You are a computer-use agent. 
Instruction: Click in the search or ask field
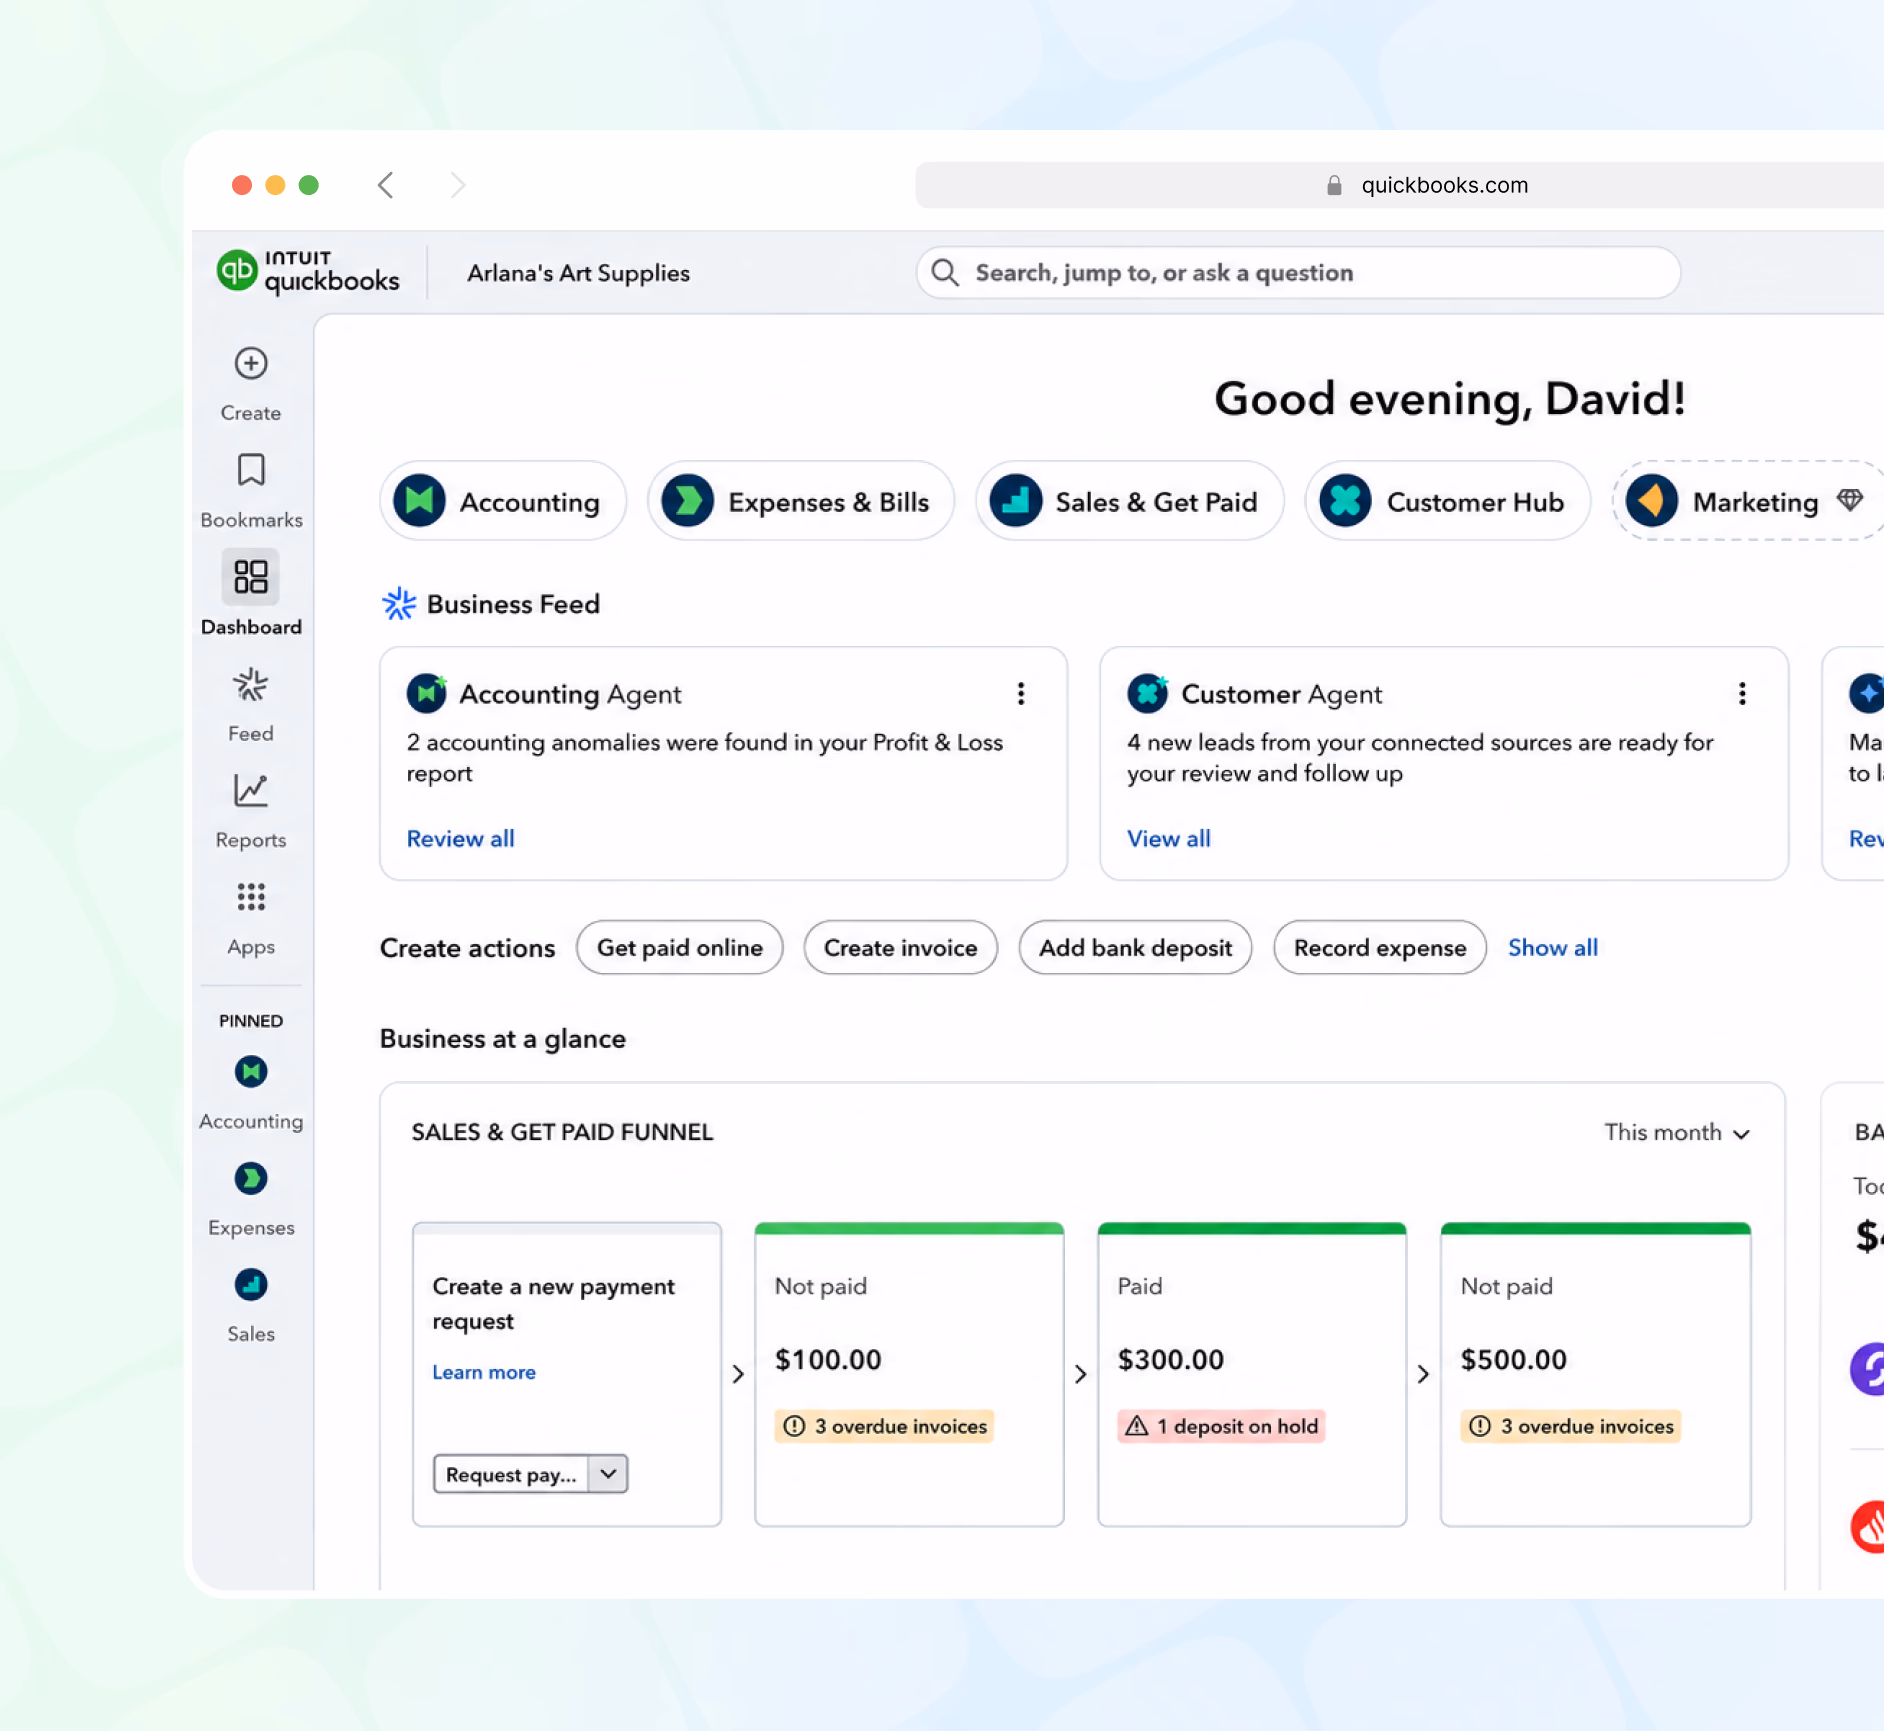point(1298,273)
